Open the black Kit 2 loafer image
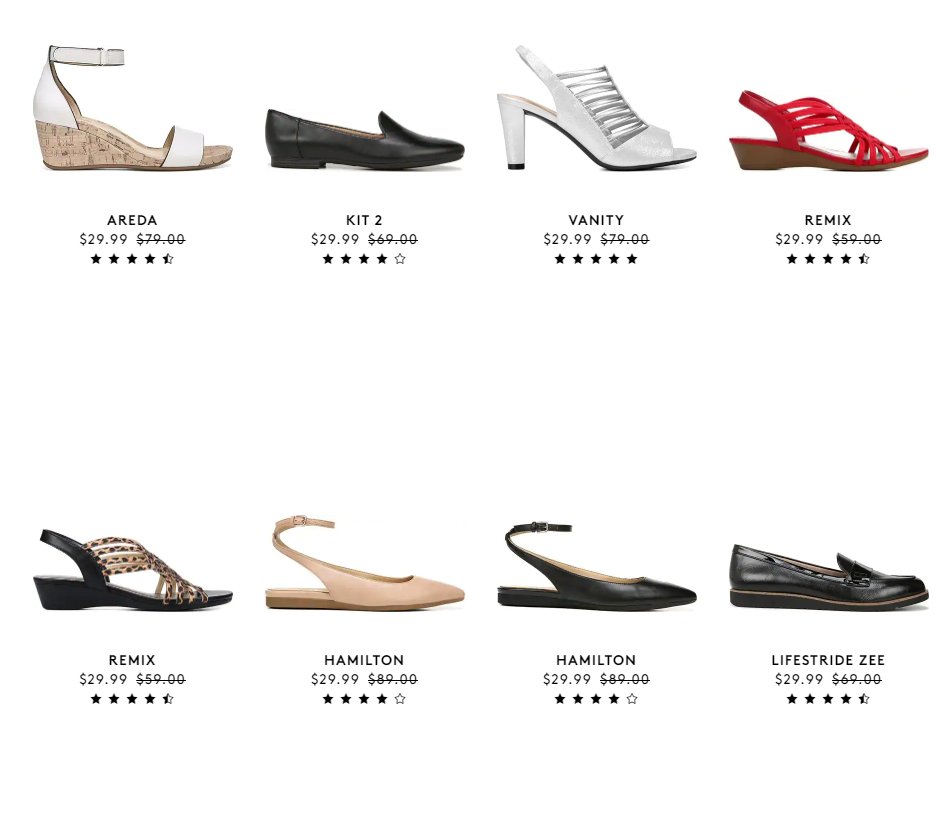This screenshot has width=946, height=838. tap(364, 139)
